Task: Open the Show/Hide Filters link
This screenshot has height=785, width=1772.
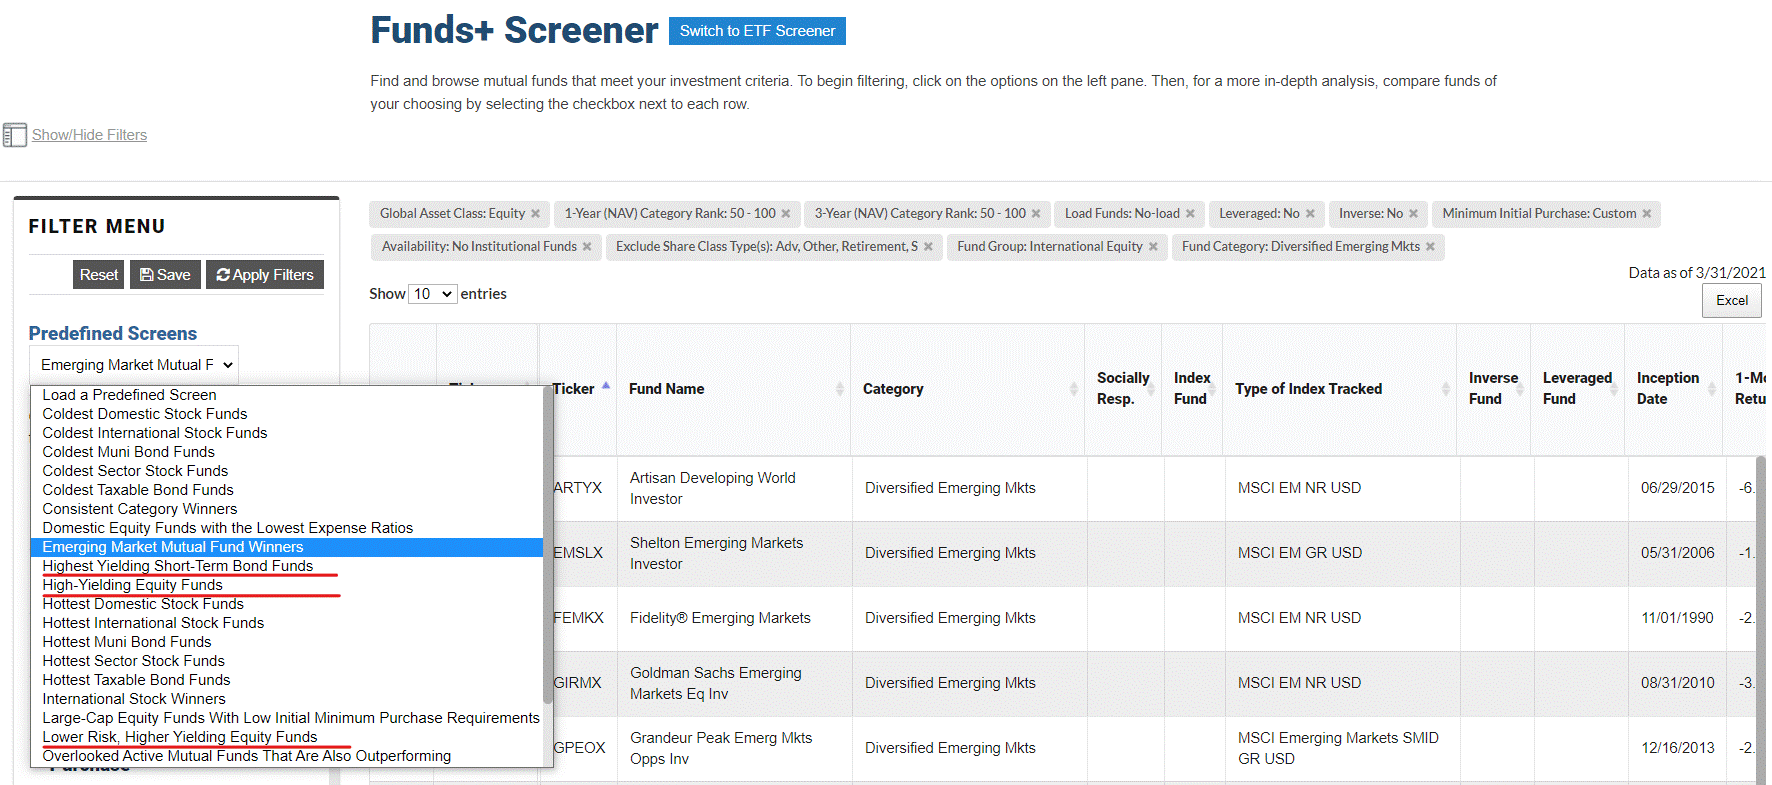Action: click(89, 135)
